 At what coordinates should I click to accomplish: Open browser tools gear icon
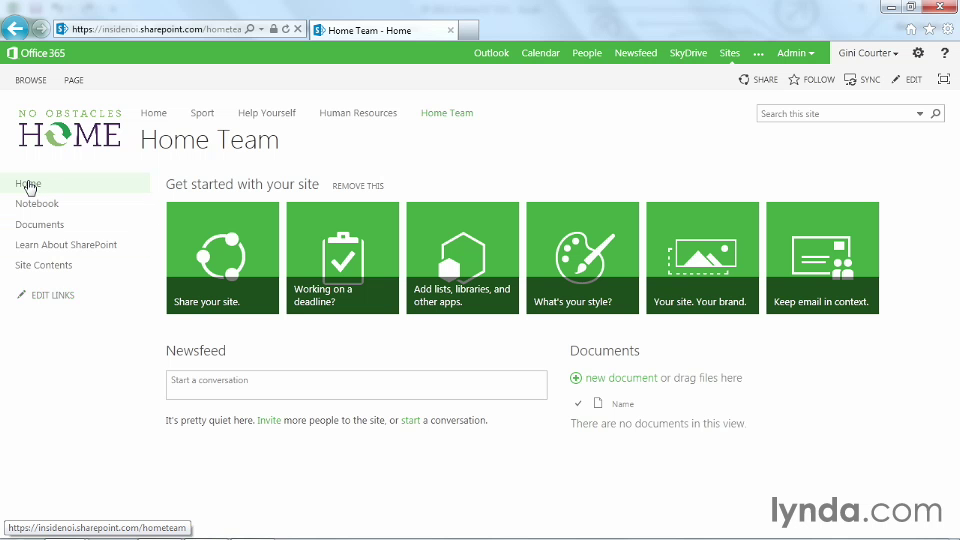pyautogui.click(x=948, y=29)
